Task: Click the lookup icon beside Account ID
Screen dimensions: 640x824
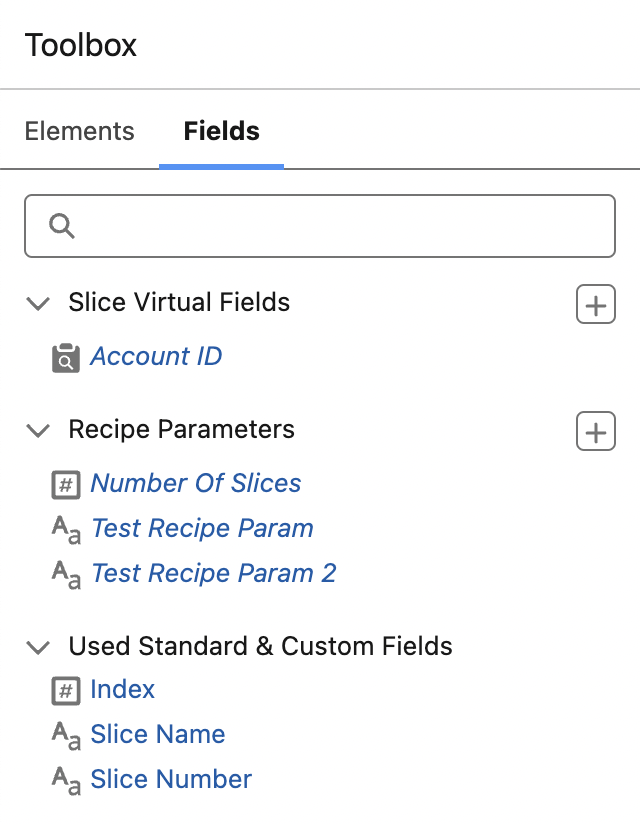Action: click(65, 357)
